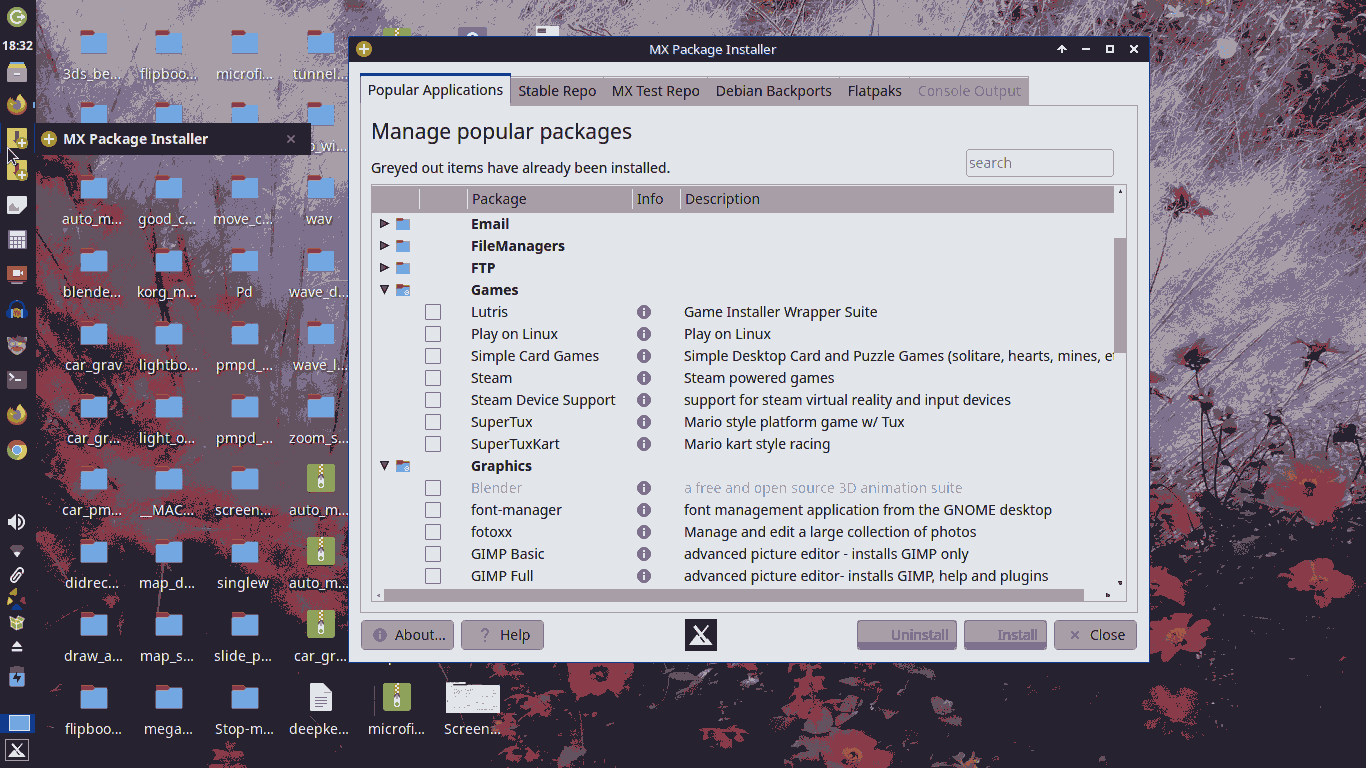Select the GIMP Basic row text
Image resolution: width=1366 pixels, height=768 pixels.
pos(508,554)
